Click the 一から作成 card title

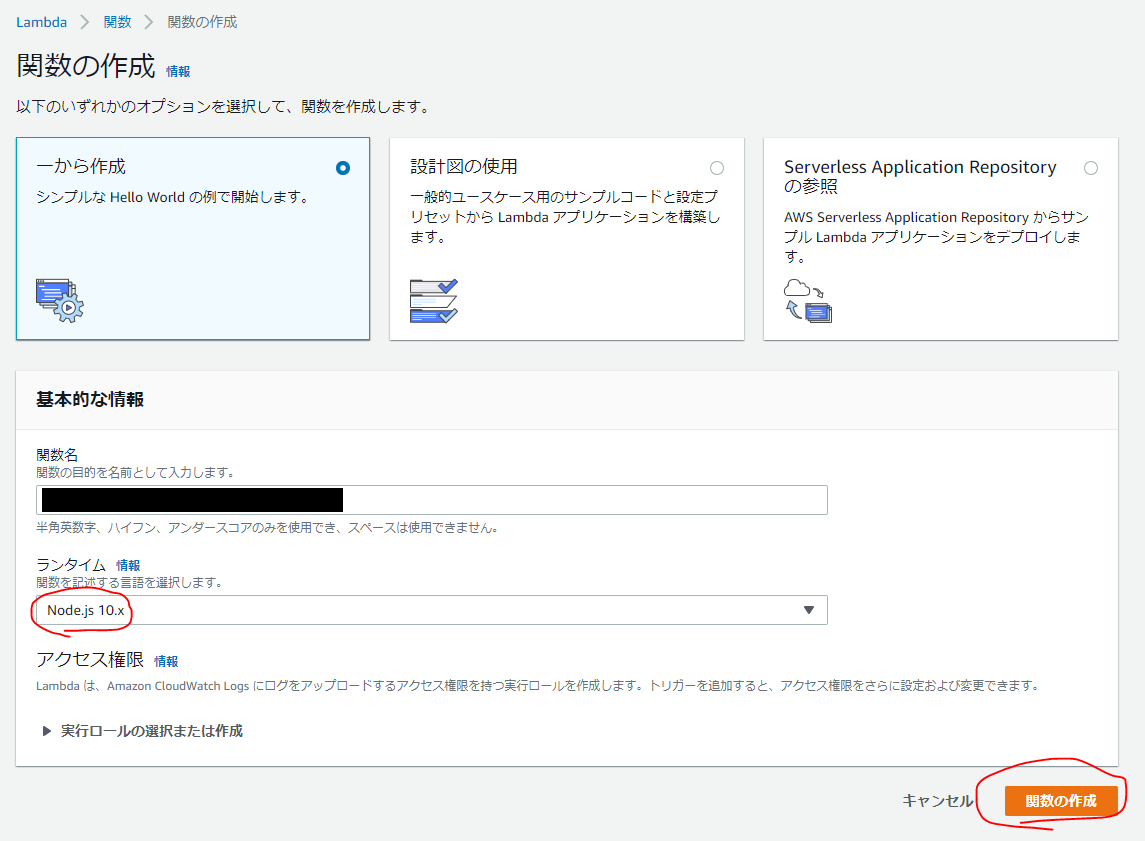click(x=81, y=166)
